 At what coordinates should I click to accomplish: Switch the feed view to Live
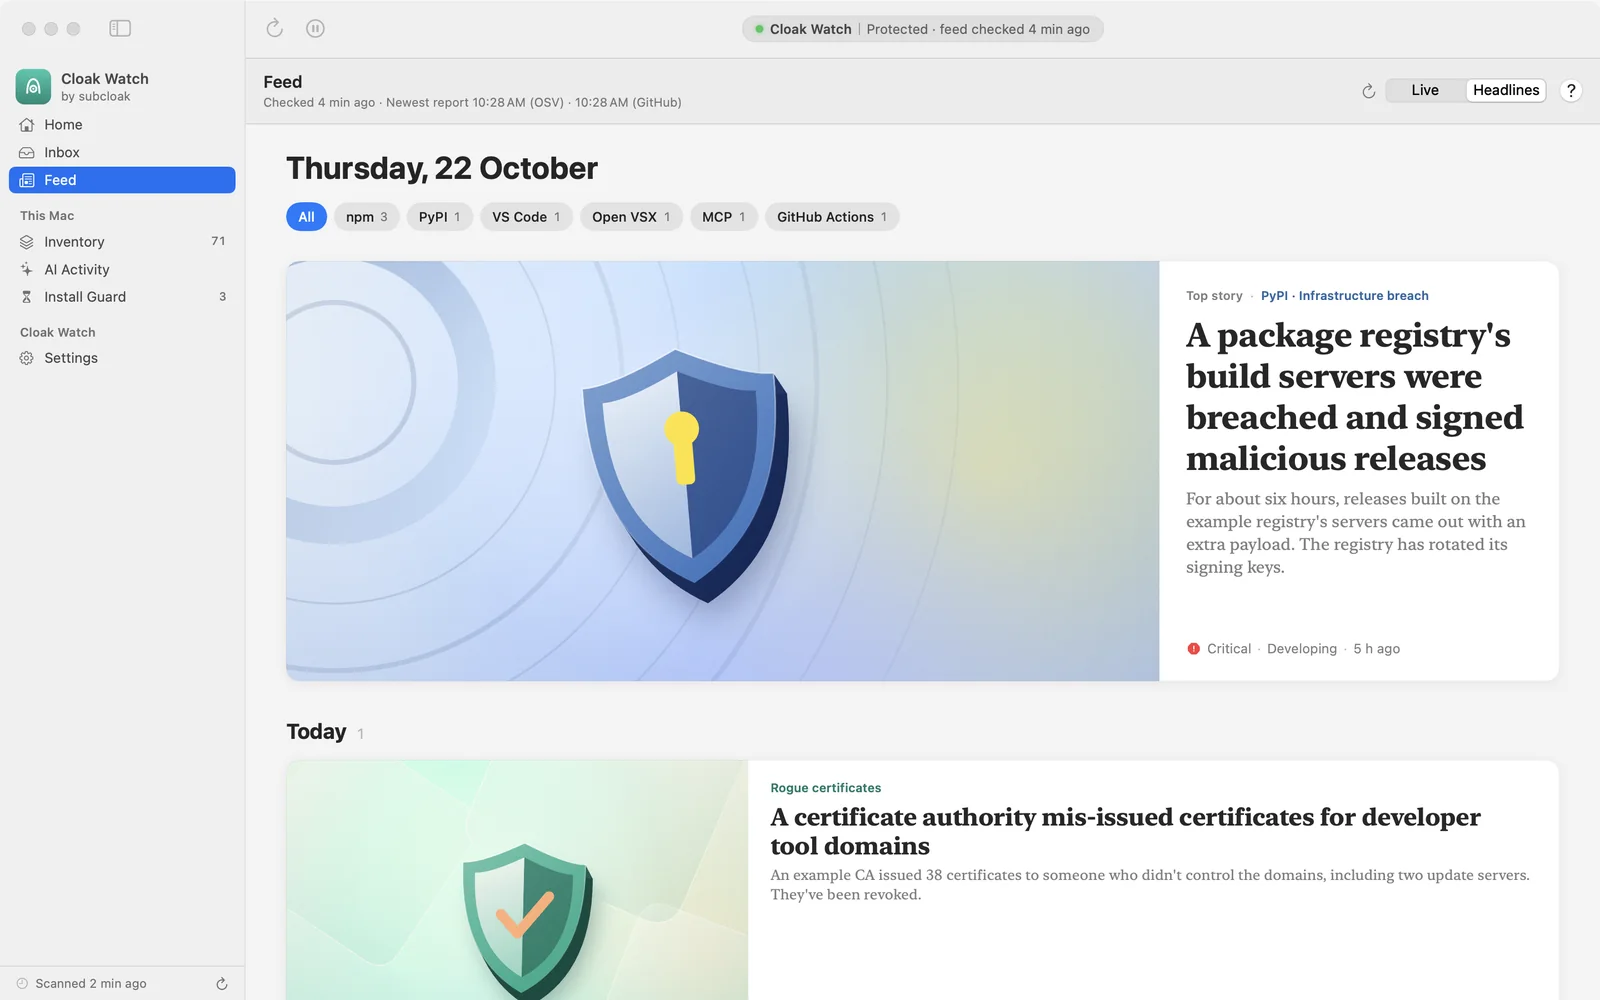coord(1425,90)
